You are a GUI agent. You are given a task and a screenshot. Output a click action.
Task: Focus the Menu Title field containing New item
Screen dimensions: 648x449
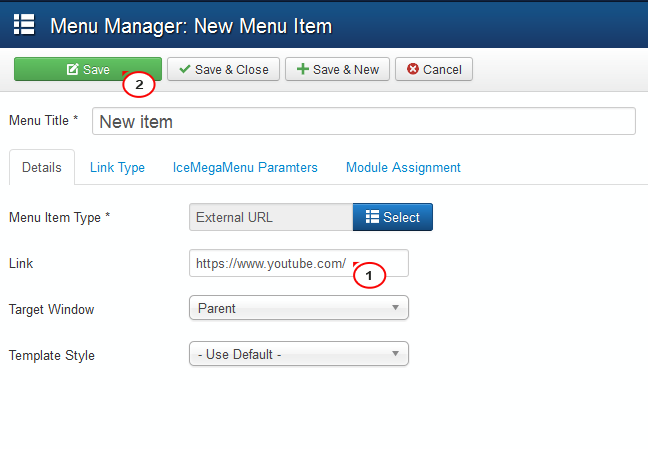point(364,121)
